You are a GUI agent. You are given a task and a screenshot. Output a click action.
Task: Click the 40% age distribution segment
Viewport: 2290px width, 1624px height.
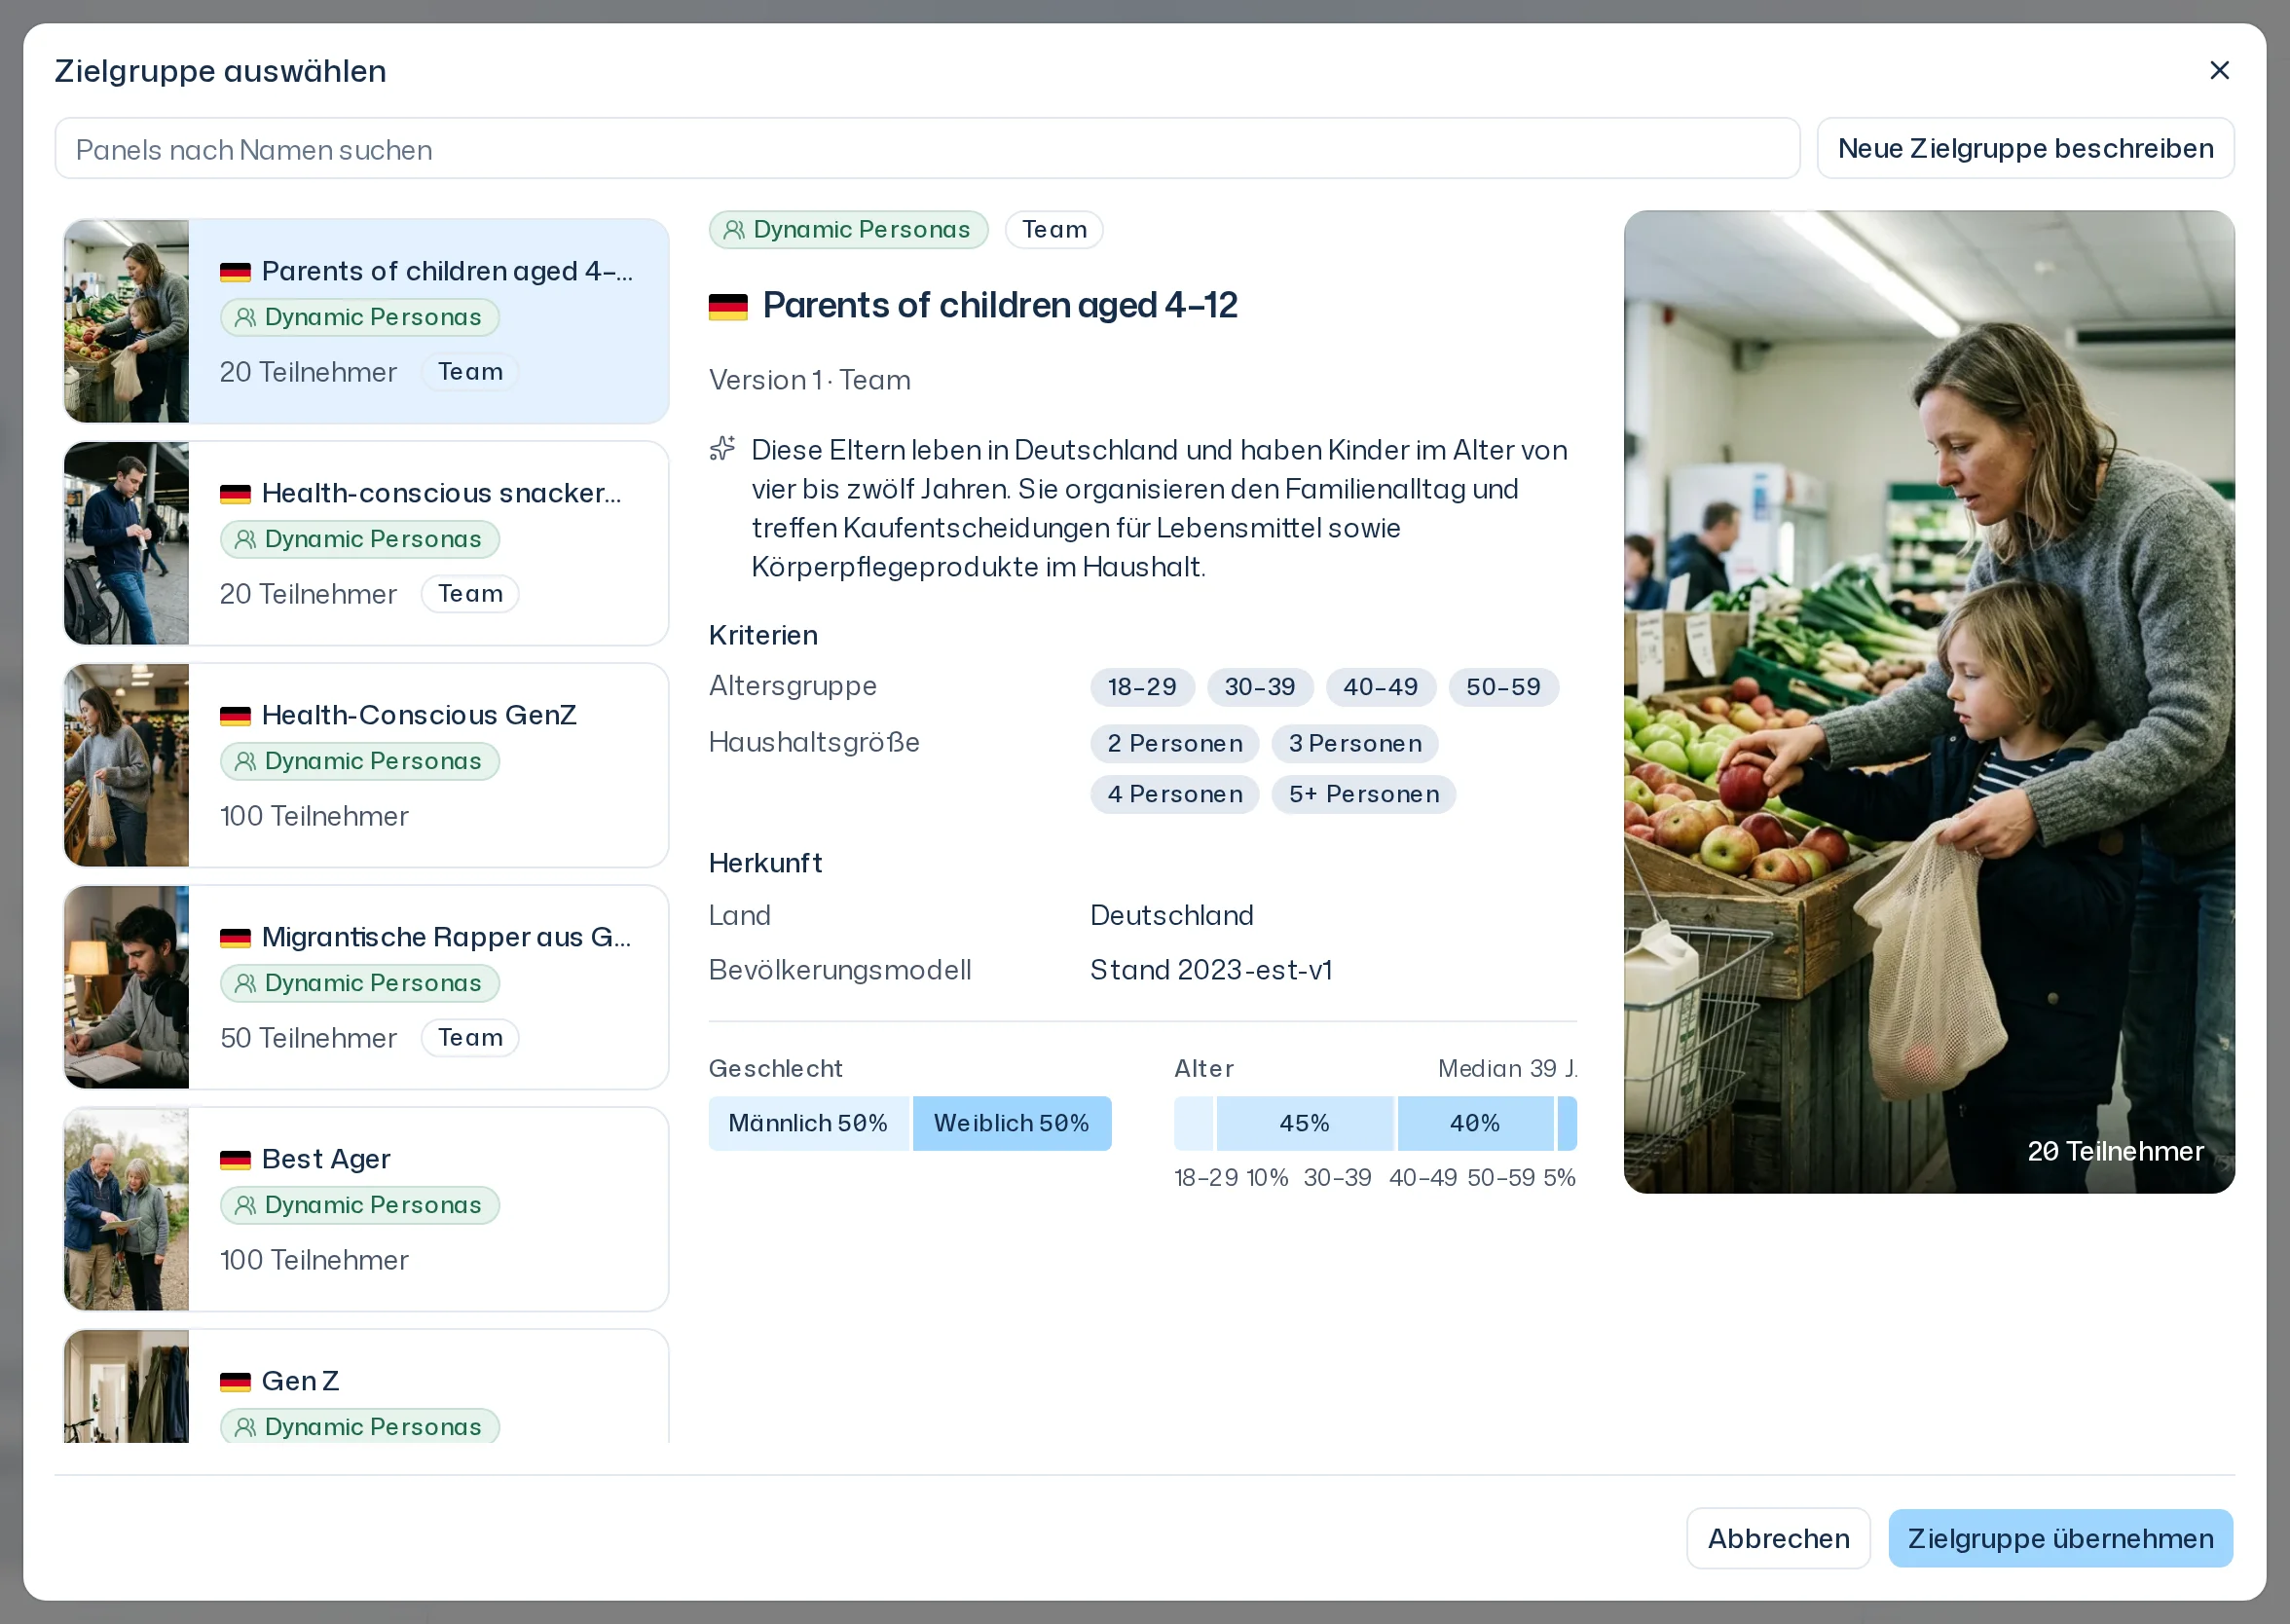tap(1475, 1123)
